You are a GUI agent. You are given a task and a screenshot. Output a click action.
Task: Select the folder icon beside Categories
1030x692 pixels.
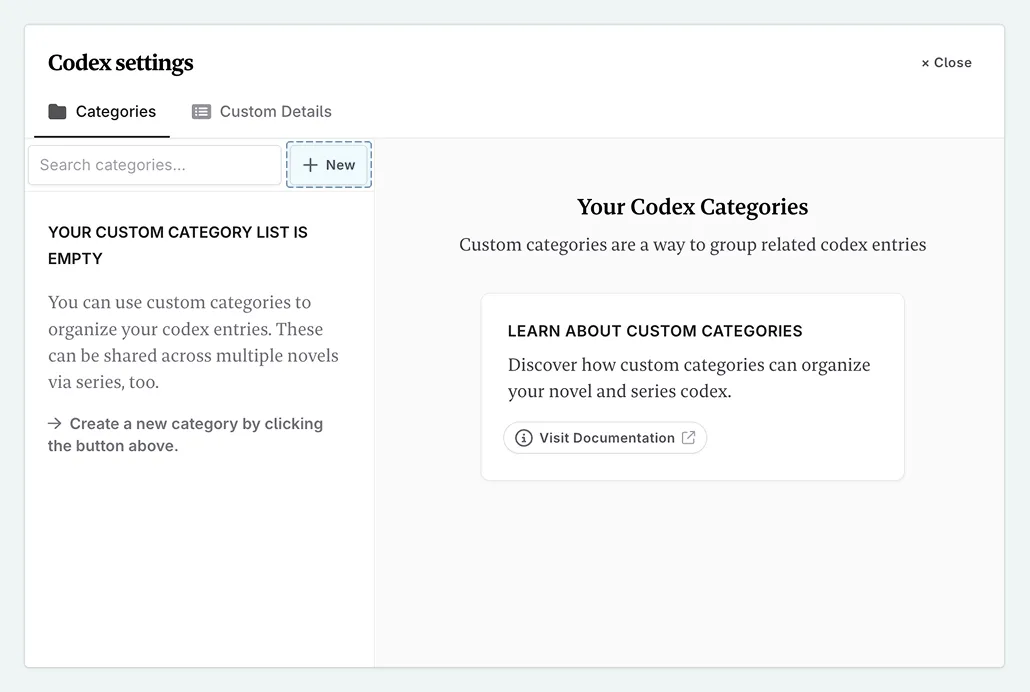coord(59,112)
